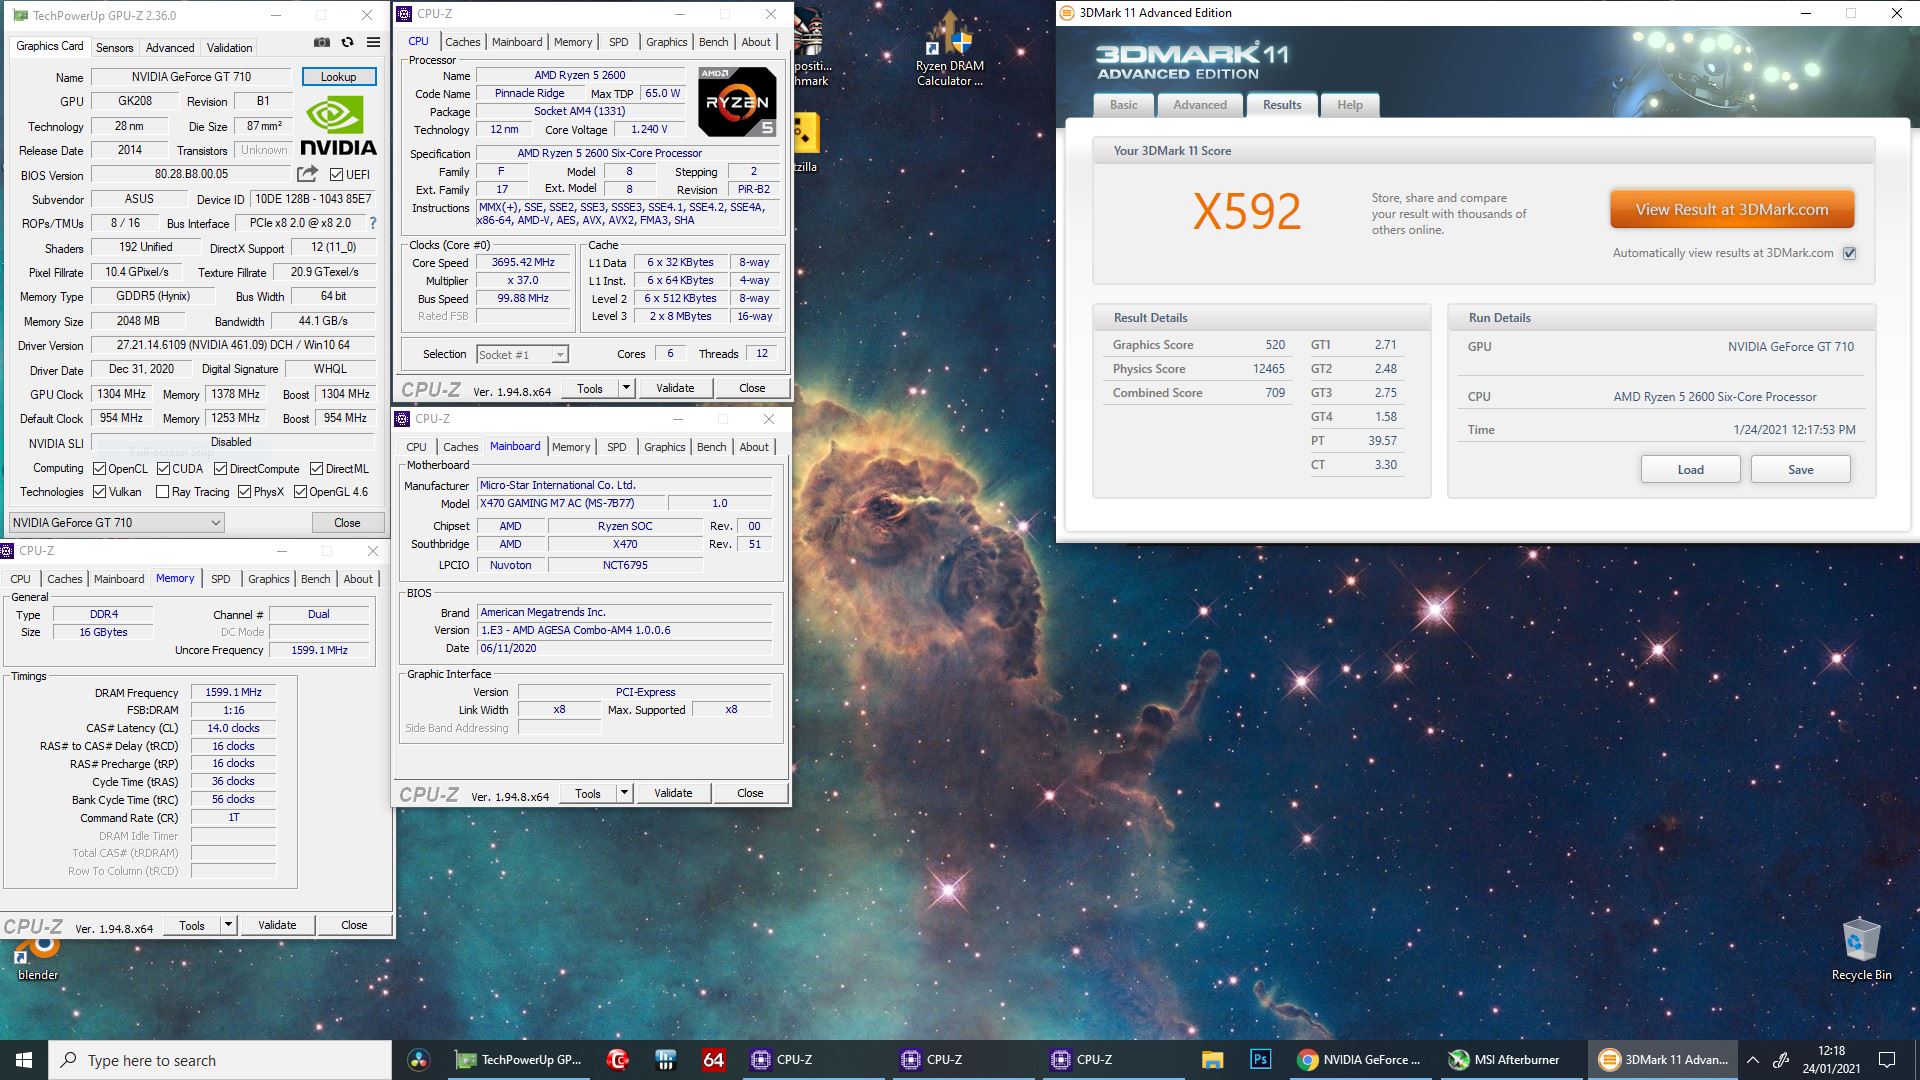Switch to the GPU-Z Sensors tab
Screen dimensions: 1920x1080
[x=114, y=47]
